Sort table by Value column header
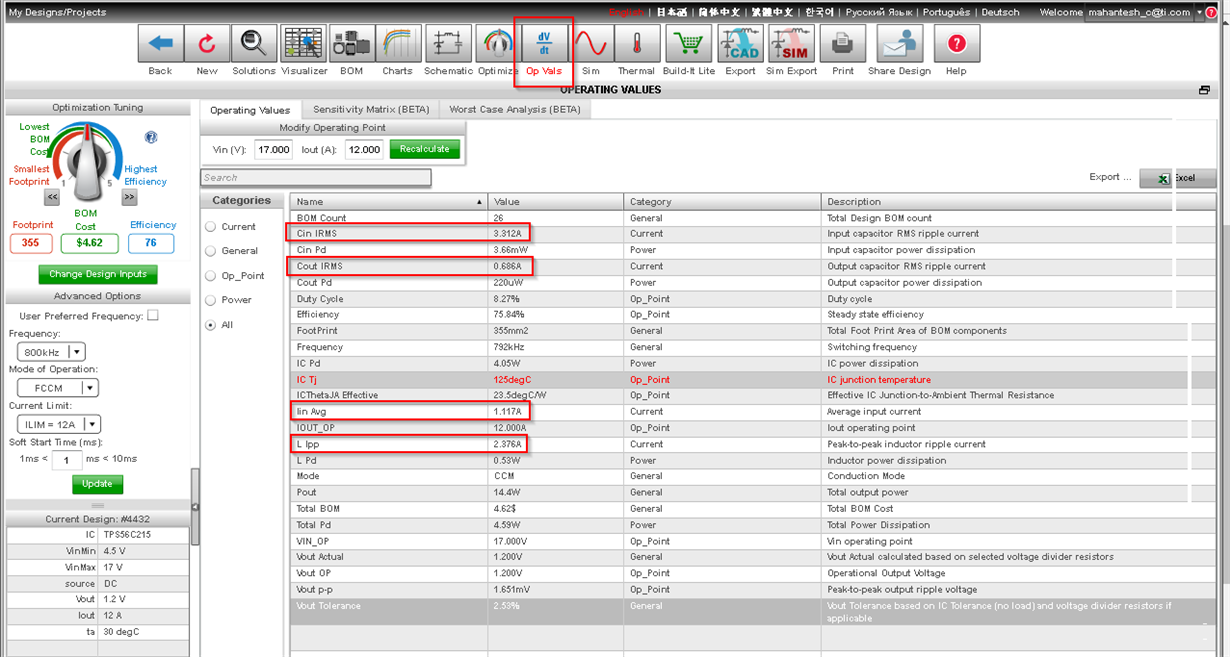 pyautogui.click(x=556, y=202)
